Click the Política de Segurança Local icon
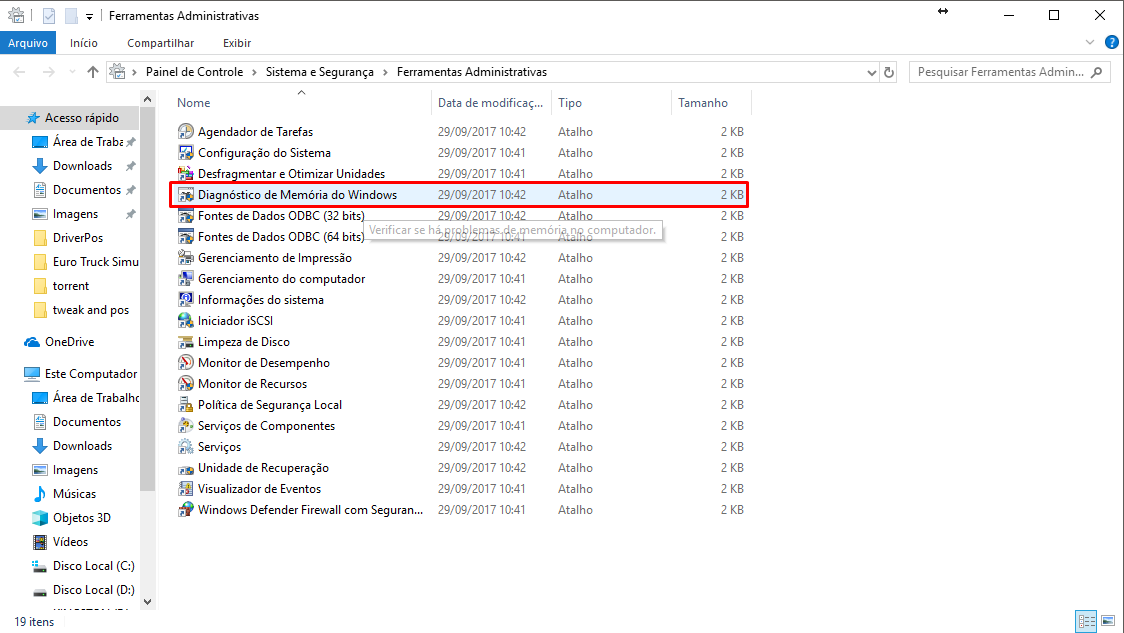 click(186, 405)
